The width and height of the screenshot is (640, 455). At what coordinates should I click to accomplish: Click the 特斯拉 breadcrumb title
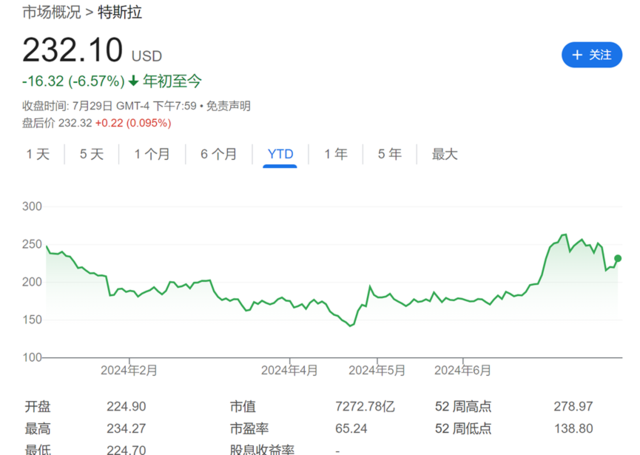click(120, 12)
